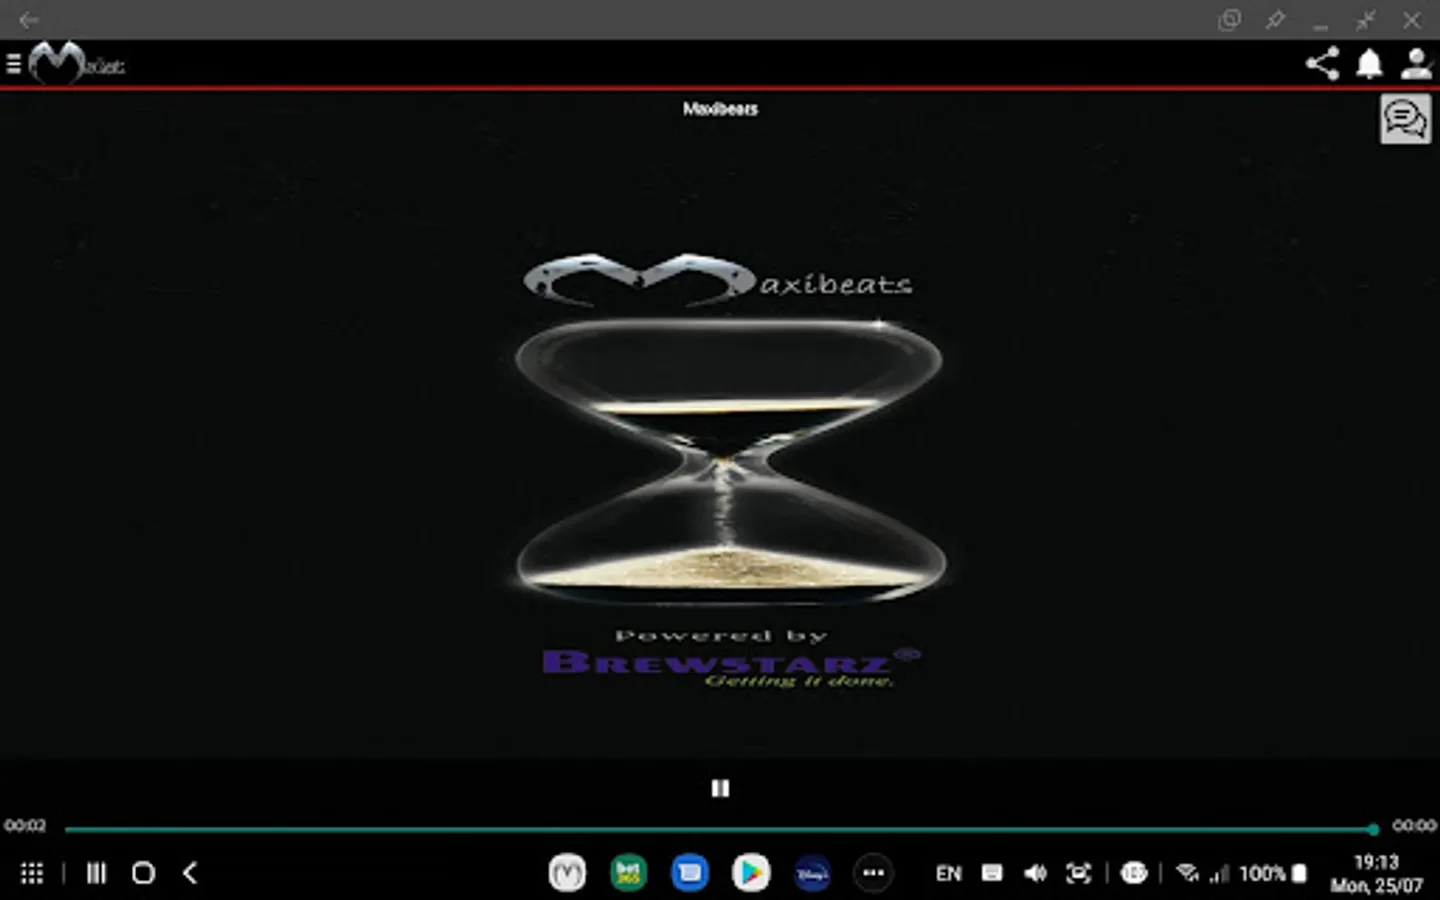Share the Maxibeats stream
1440x900 pixels.
[x=1322, y=64]
